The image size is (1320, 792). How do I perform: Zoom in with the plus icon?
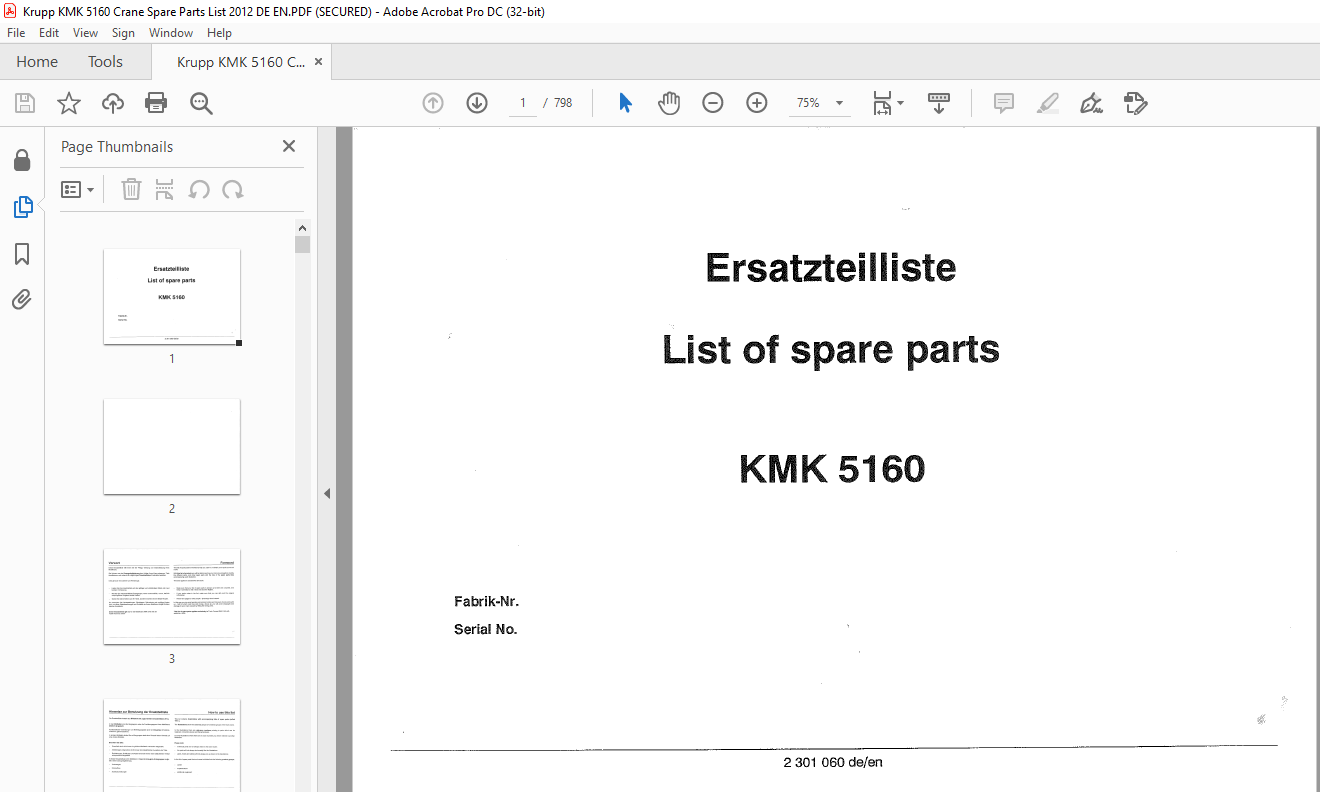[x=757, y=103]
